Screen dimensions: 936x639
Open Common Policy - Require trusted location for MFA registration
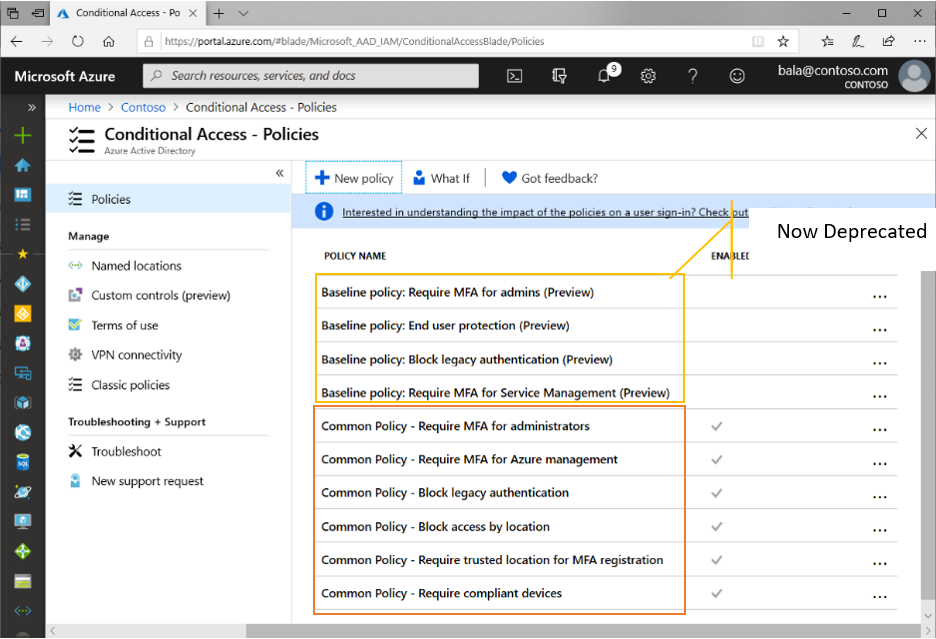pyautogui.click(x=492, y=560)
